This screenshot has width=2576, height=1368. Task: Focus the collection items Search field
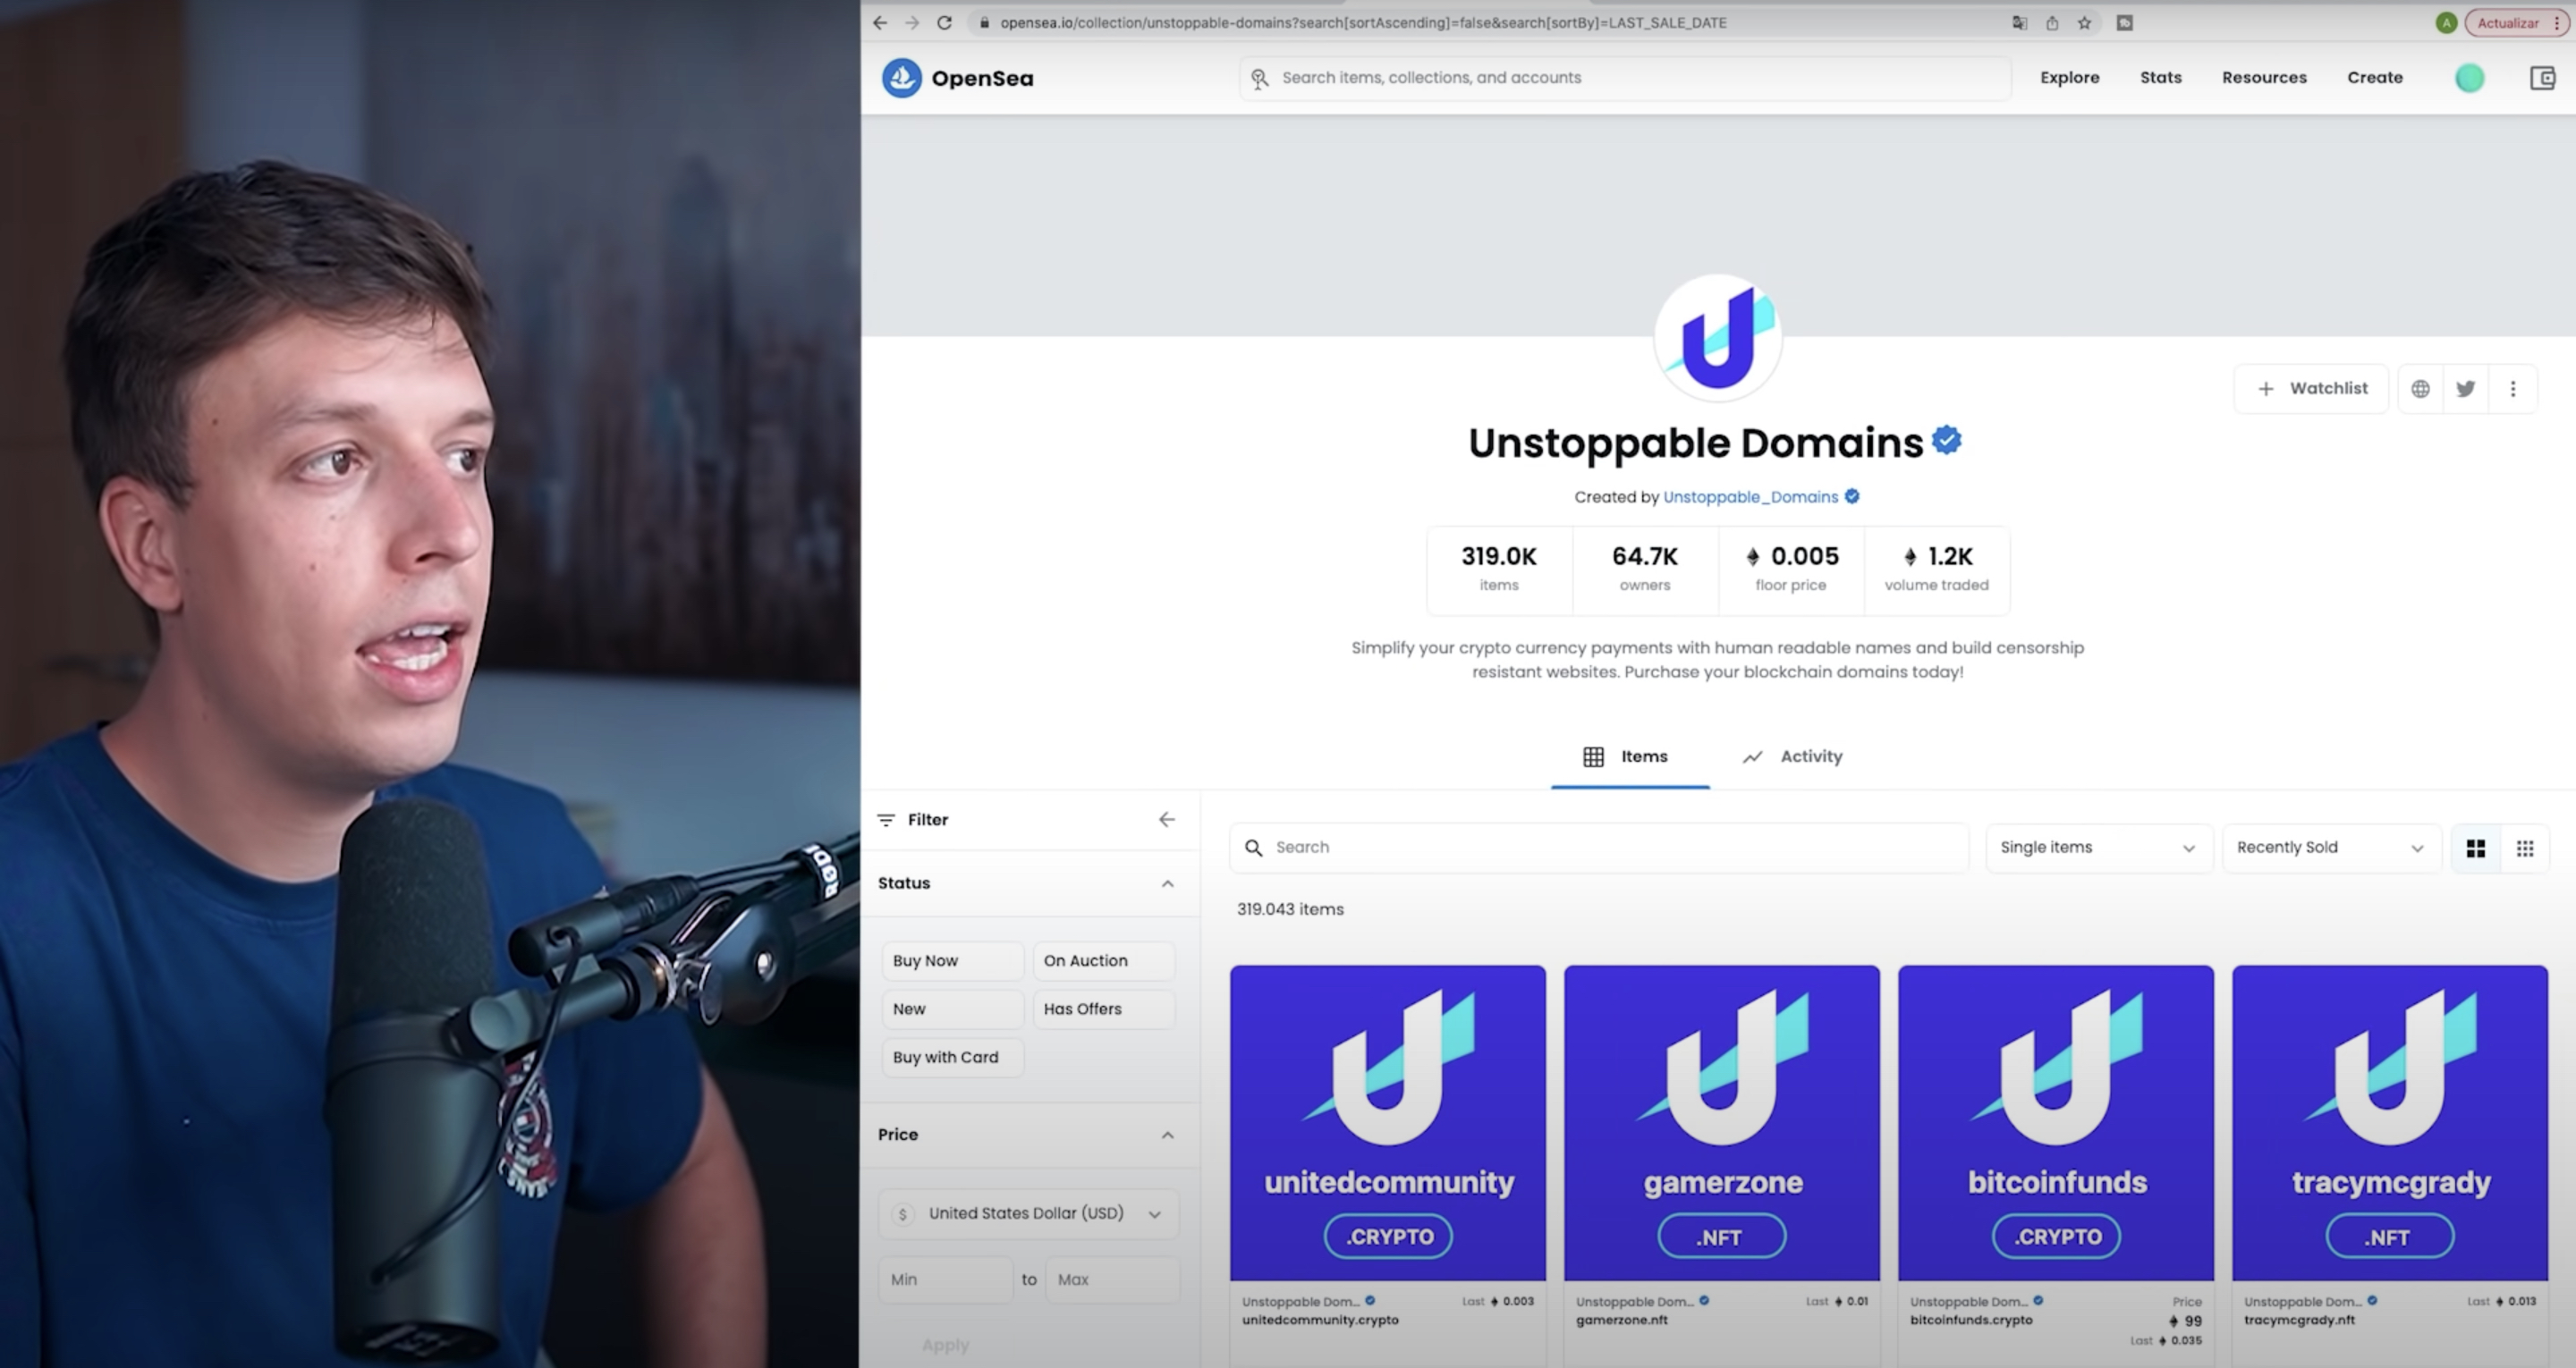(x=1599, y=848)
